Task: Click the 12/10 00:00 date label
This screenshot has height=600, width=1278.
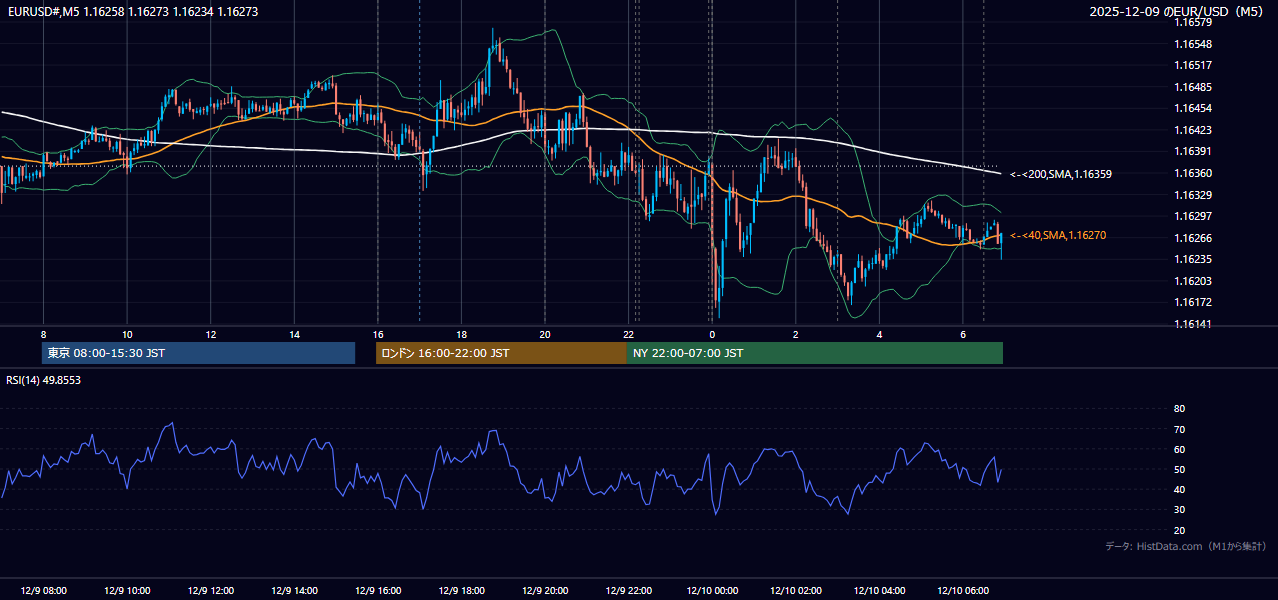Action: click(711, 591)
